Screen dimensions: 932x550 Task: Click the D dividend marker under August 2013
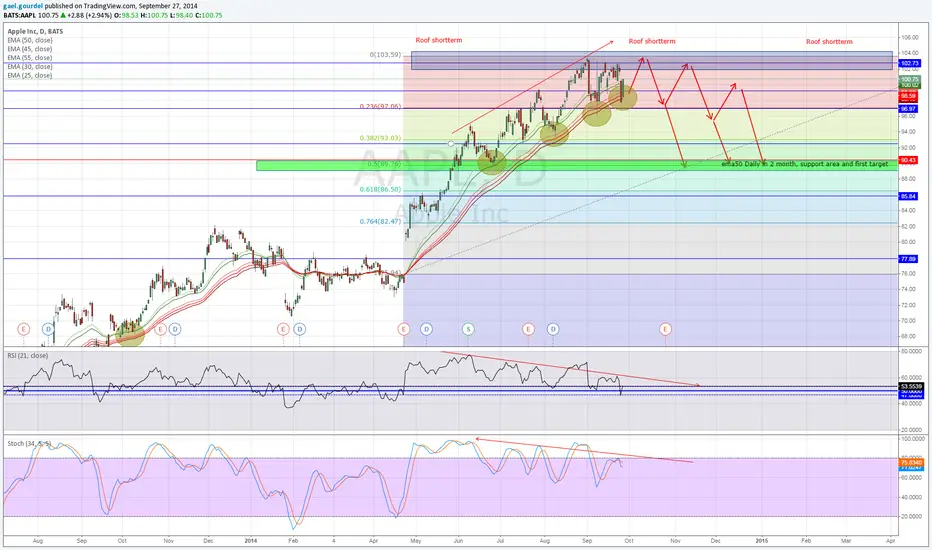click(x=48, y=329)
